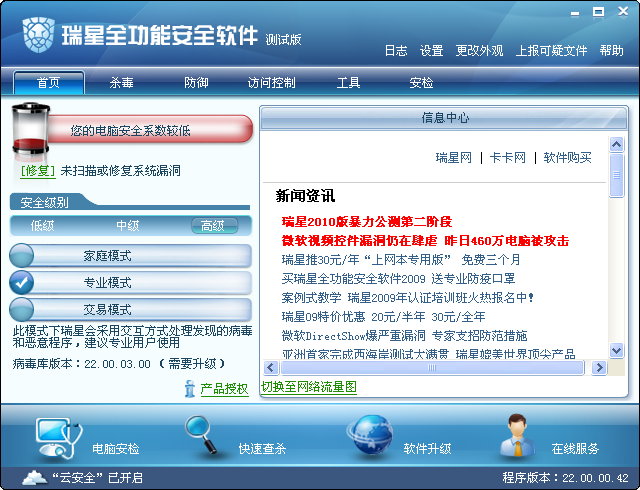
Task: Click the horizontal scroll right arrow
Action: pyautogui.click(x=599, y=368)
